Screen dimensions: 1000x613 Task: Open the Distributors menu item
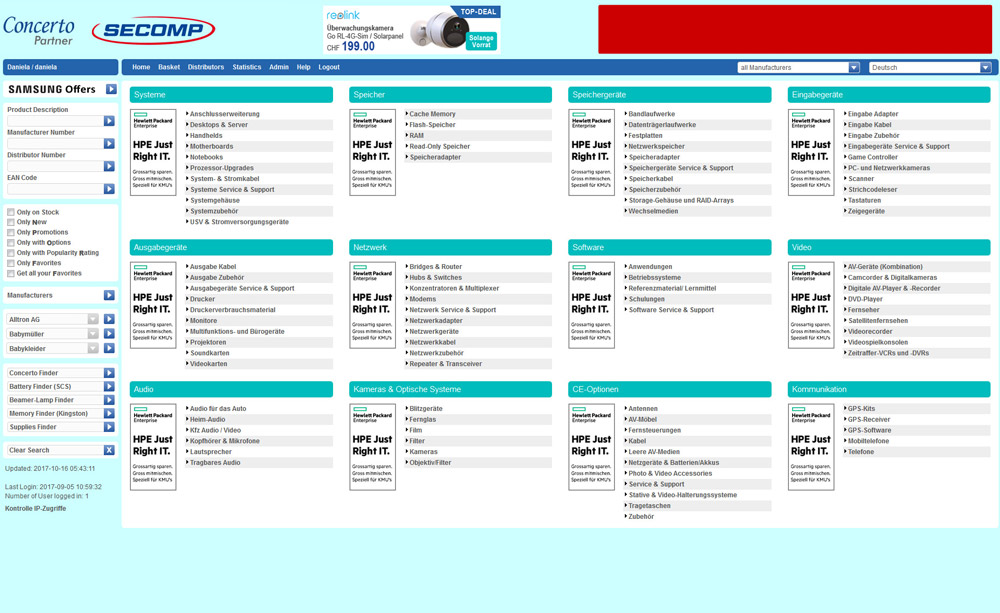[206, 67]
